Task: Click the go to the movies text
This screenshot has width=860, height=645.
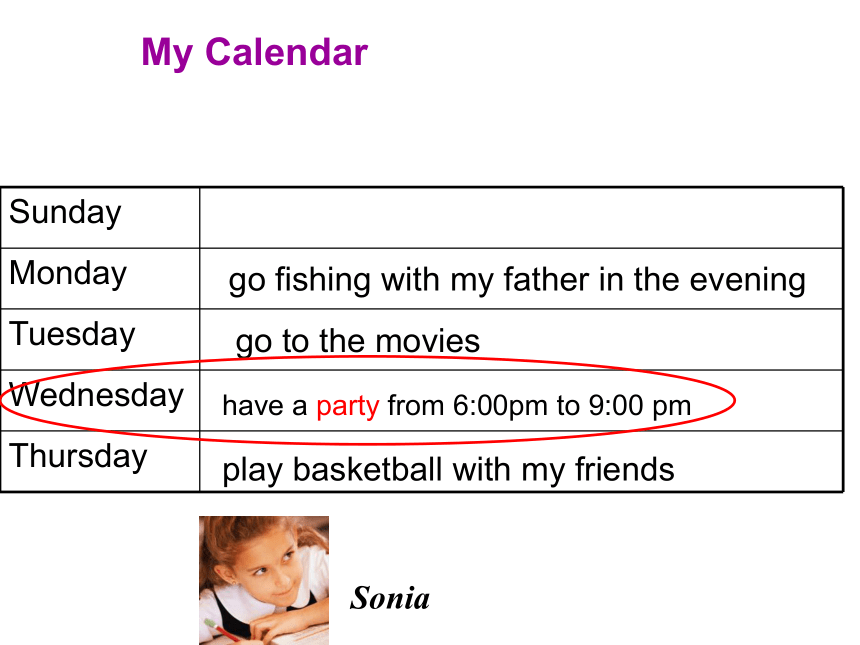Action: coord(358,342)
